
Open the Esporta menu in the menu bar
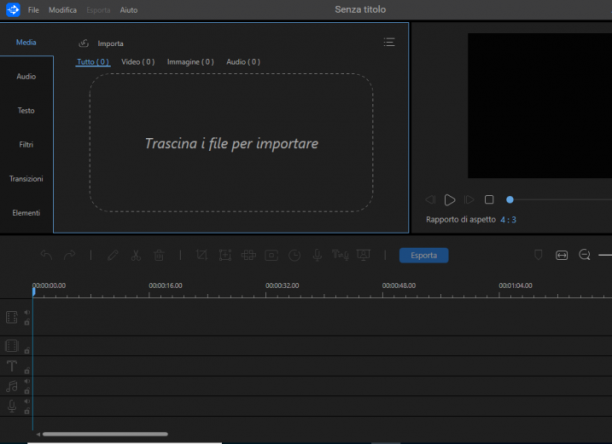(98, 10)
